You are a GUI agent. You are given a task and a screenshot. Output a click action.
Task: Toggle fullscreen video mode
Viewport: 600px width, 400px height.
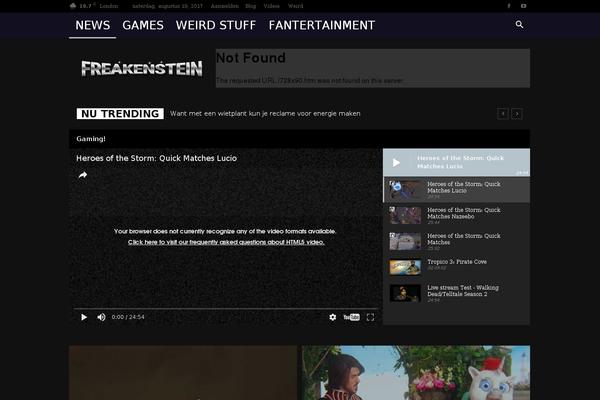click(x=370, y=317)
